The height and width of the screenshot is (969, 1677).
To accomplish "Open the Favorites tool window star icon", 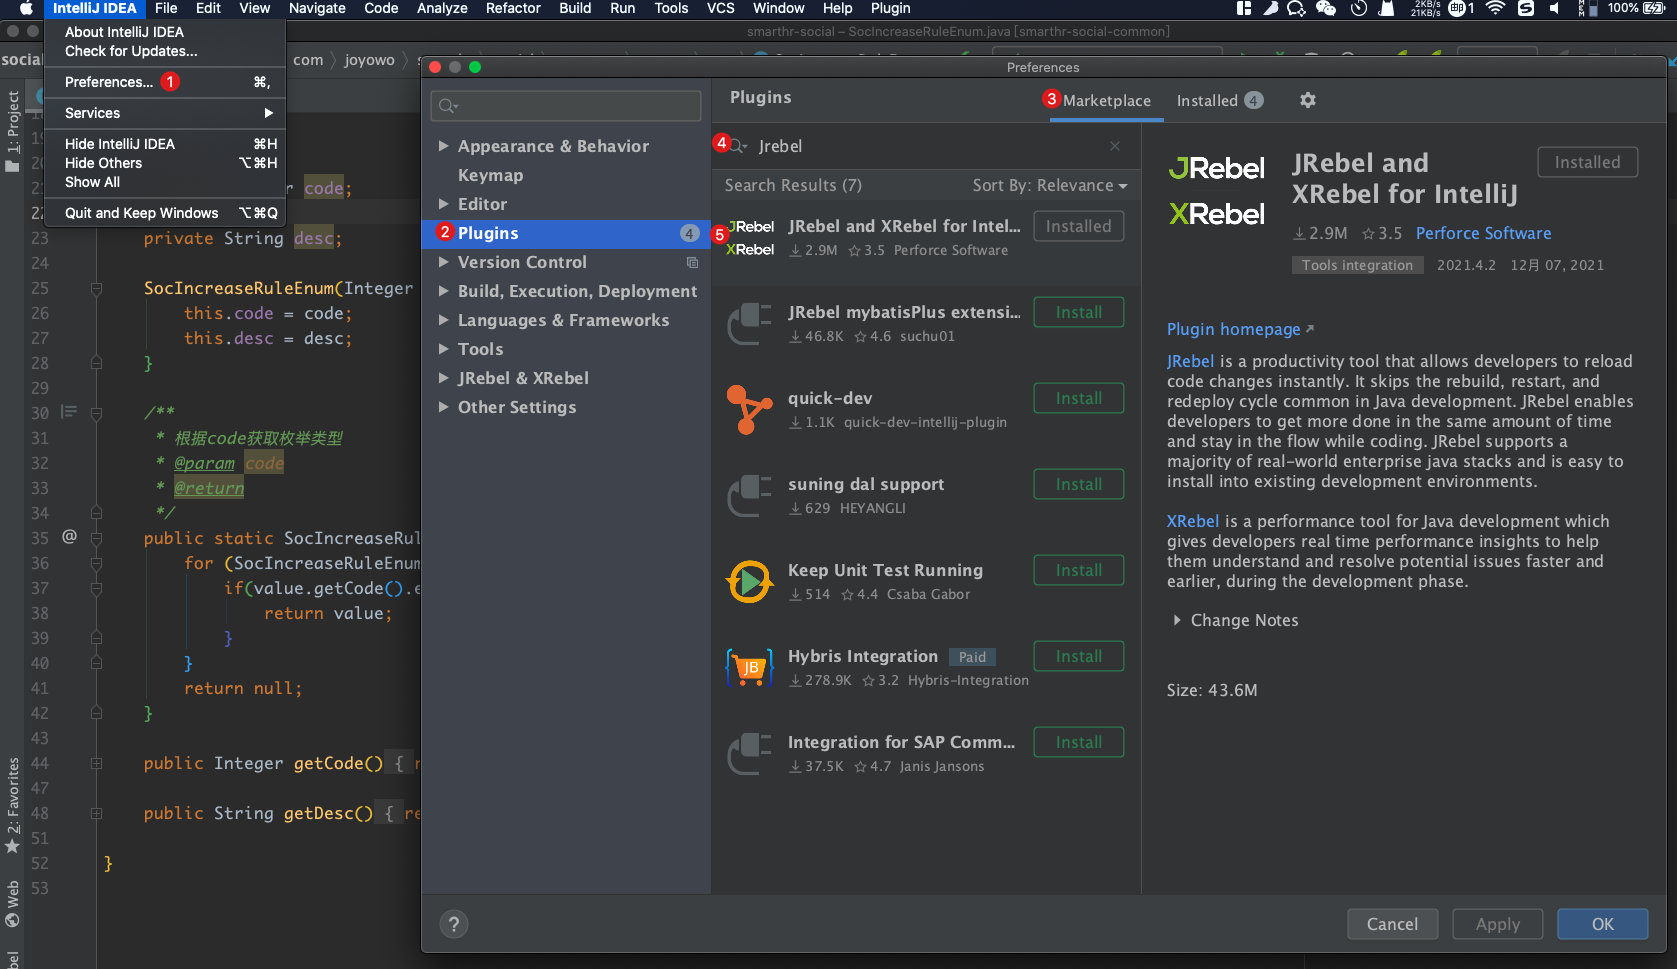I will (12, 847).
